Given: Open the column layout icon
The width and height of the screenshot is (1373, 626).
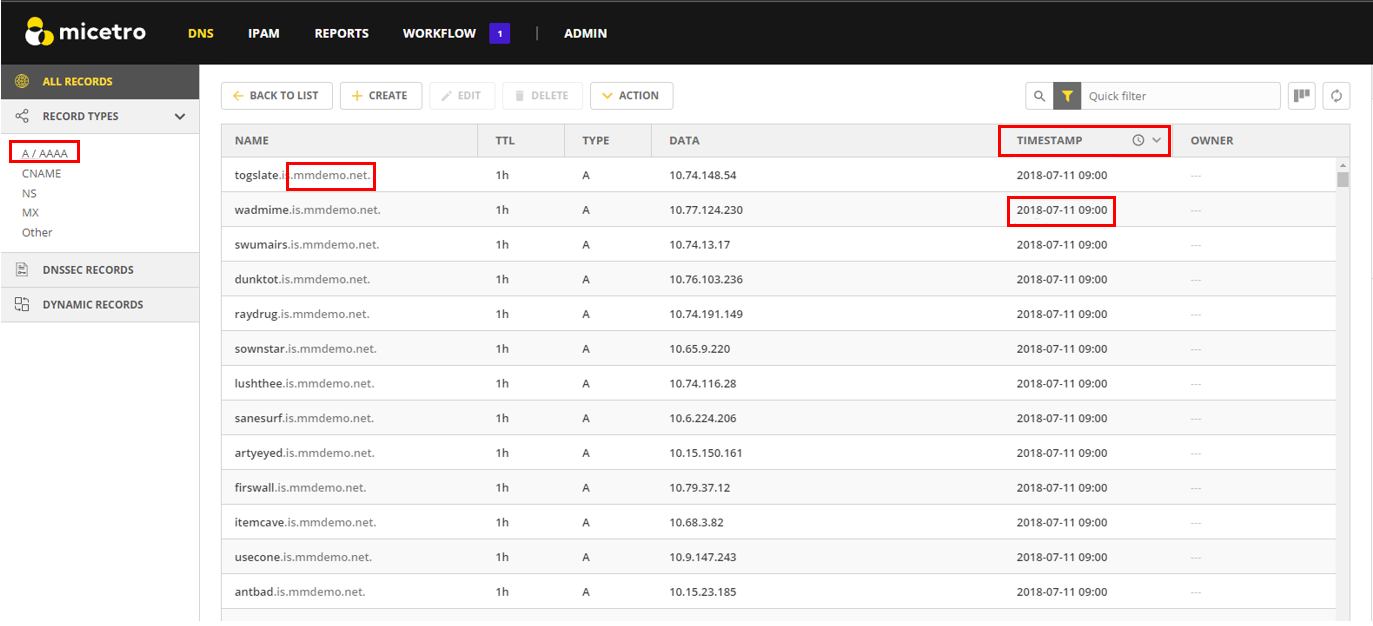Looking at the screenshot, I should [x=1301, y=96].
